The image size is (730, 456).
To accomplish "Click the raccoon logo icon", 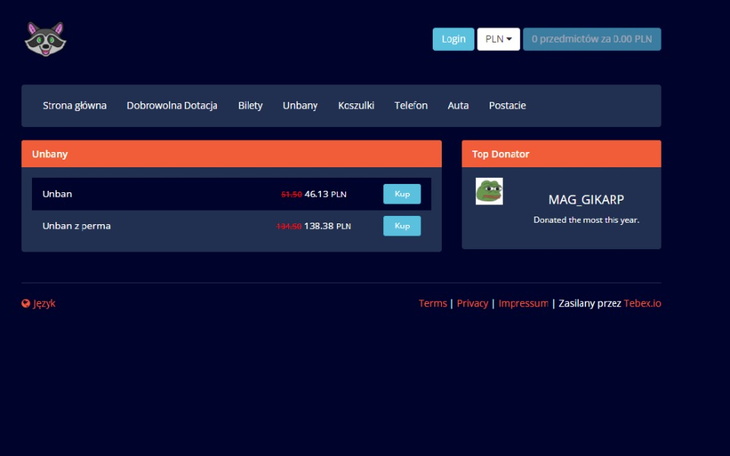I will (44, 39).
